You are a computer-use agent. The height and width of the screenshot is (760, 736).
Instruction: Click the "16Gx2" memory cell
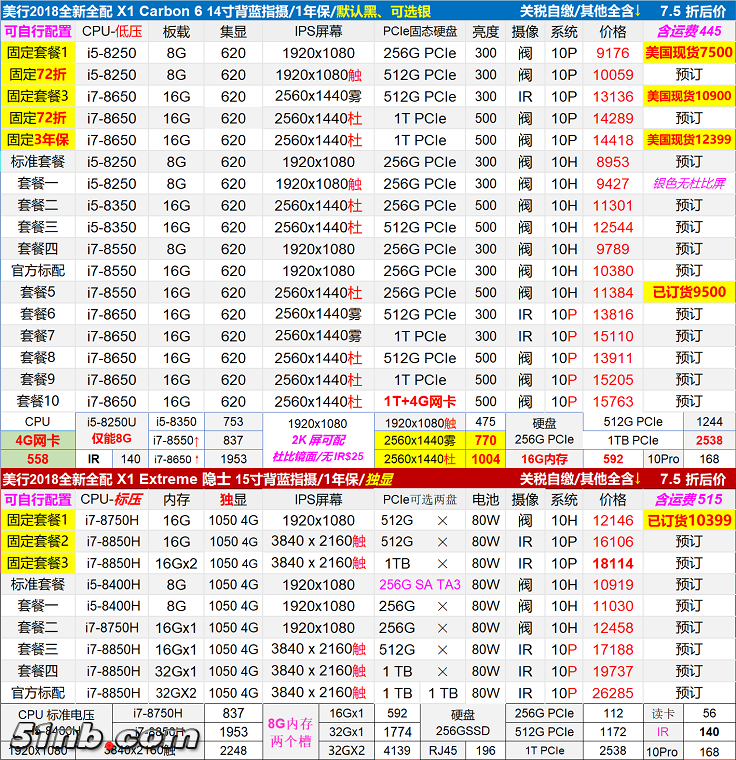click(176, 564)
